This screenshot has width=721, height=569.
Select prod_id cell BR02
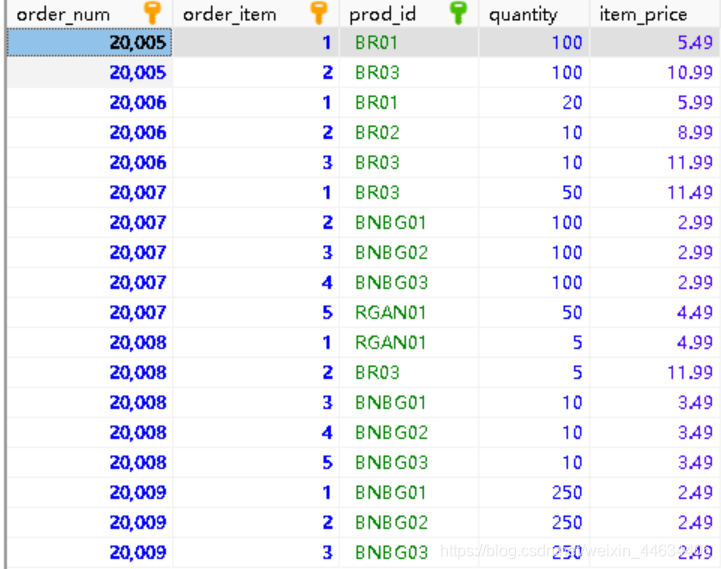pos(409,132)
